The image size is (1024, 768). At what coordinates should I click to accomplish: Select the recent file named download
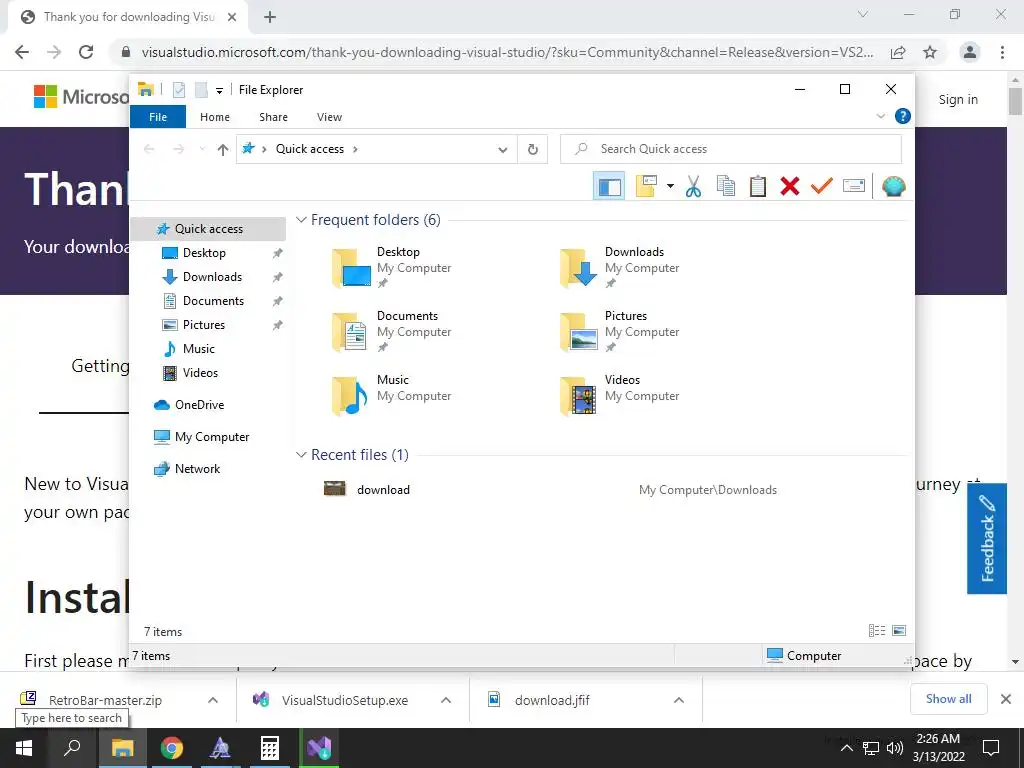coord(383,490)
